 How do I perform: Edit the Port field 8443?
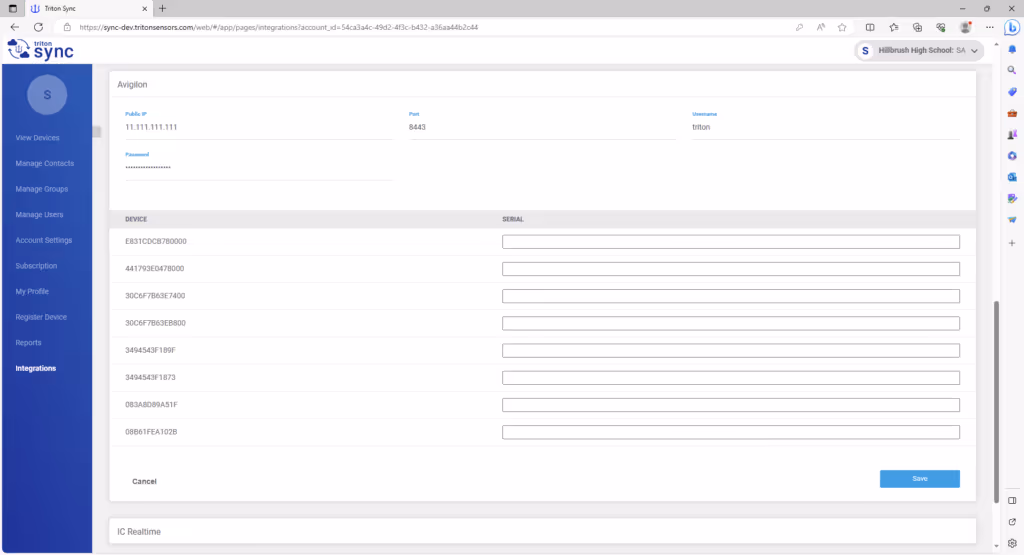[542, 127]
